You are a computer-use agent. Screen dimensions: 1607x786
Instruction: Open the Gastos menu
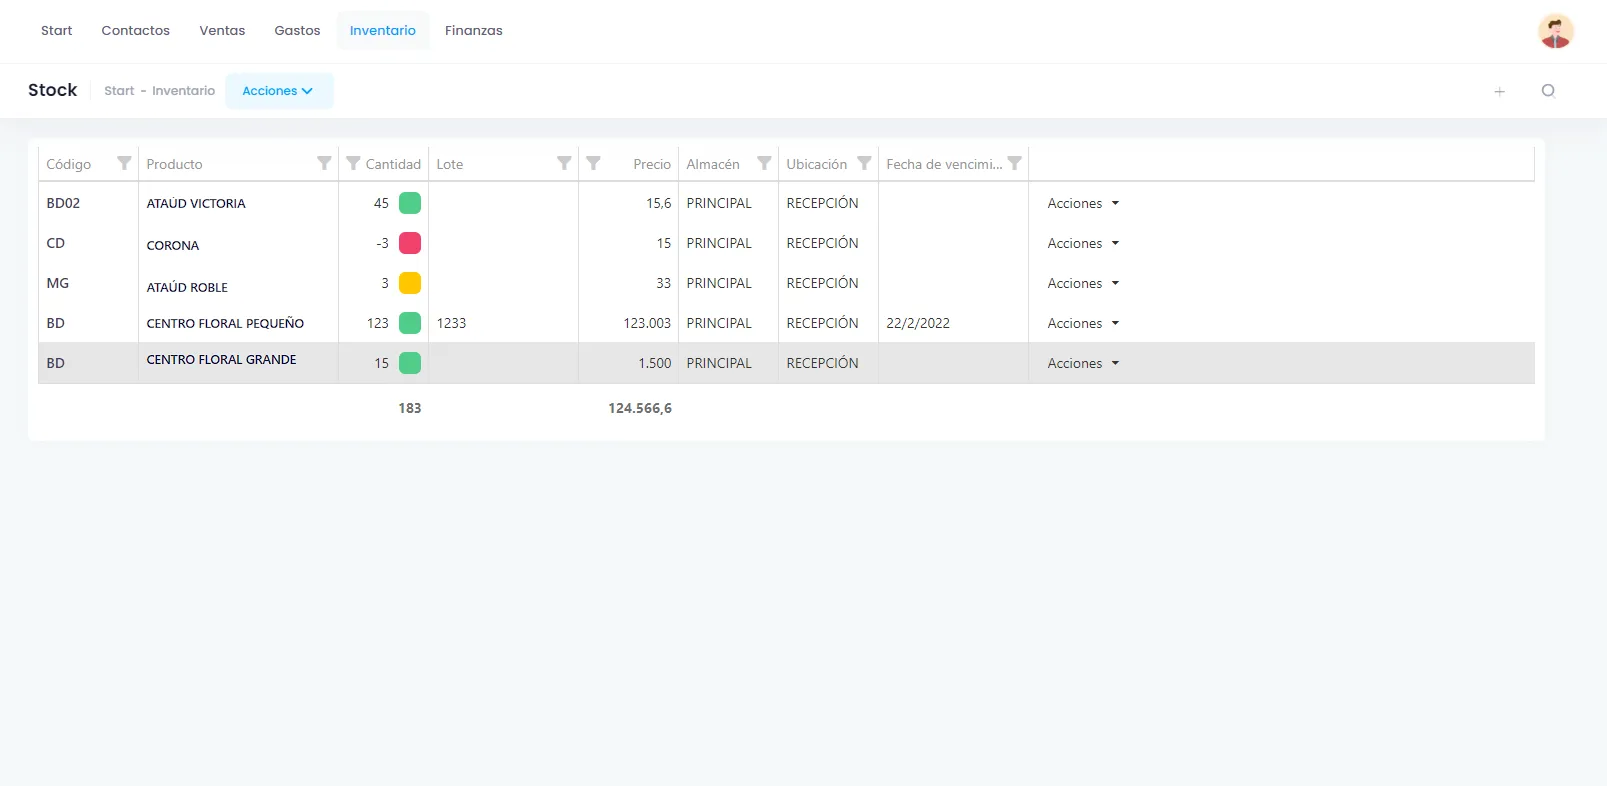point(297,31)
